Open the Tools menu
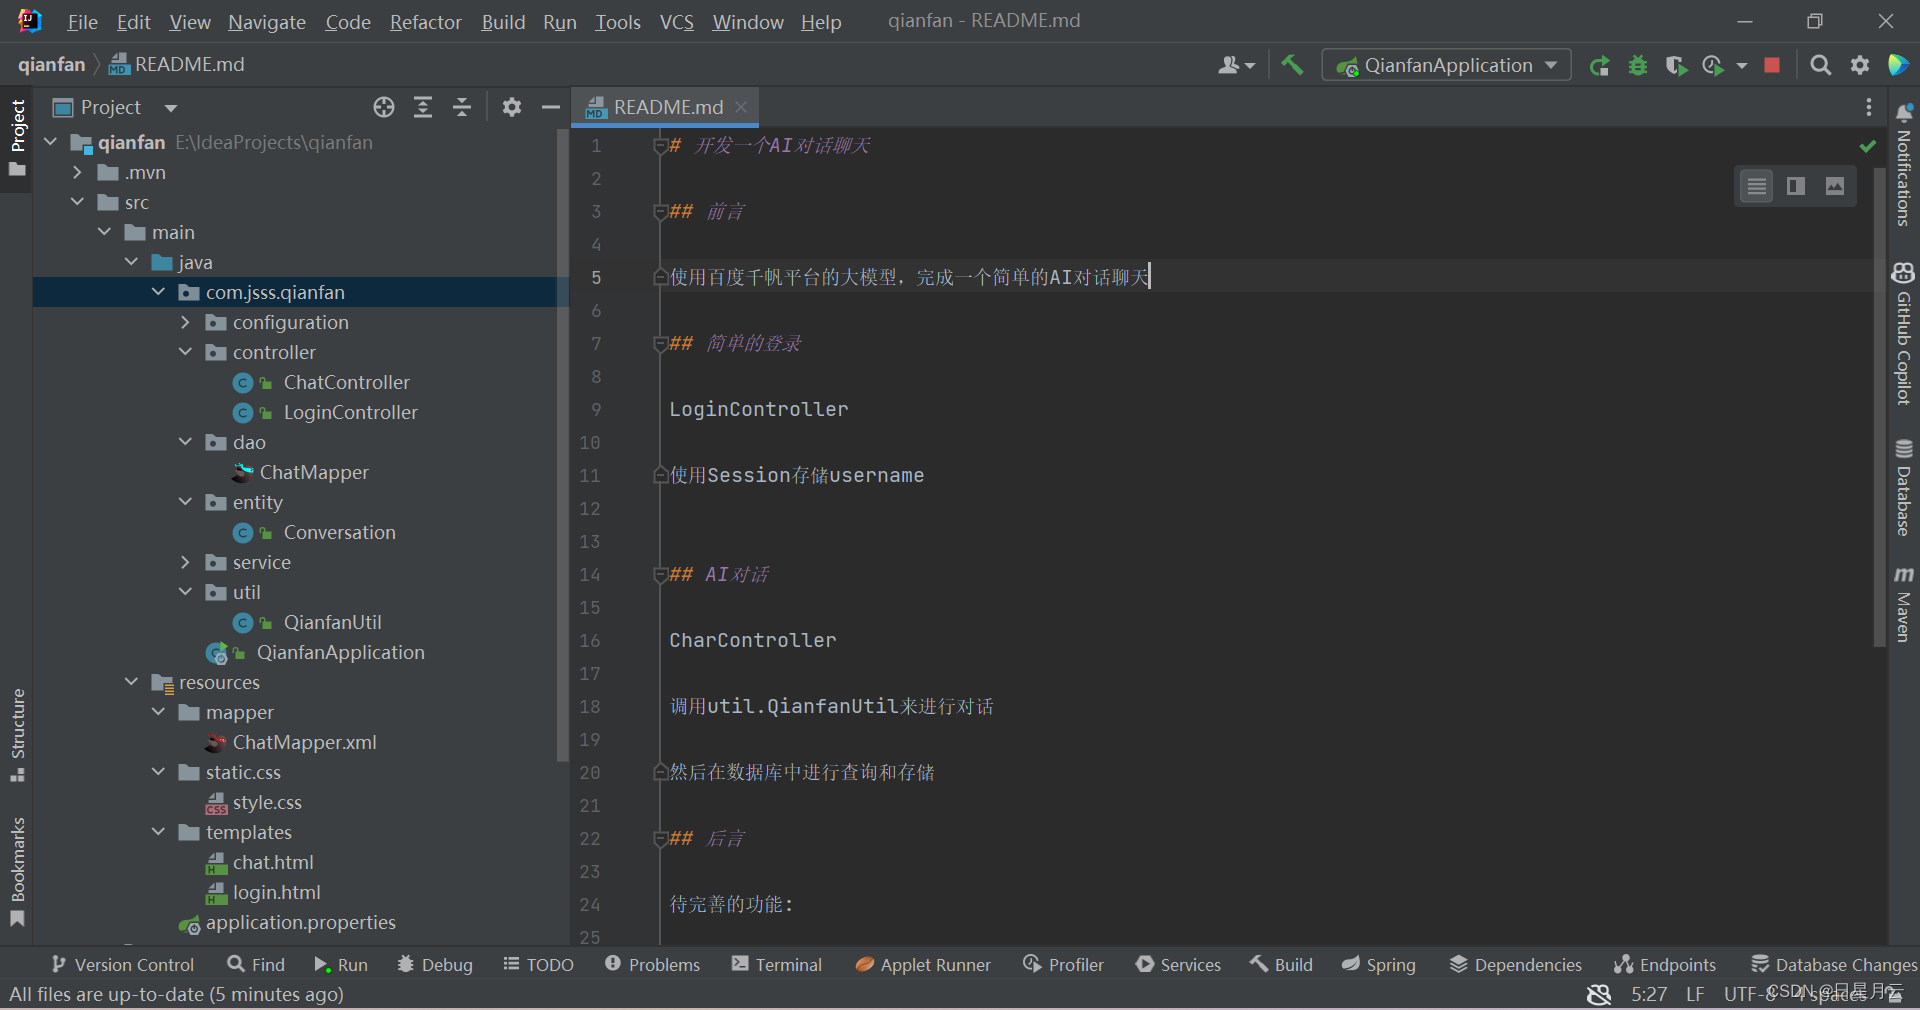The width and height of the screenshot is (1920, 1010). 618,22
